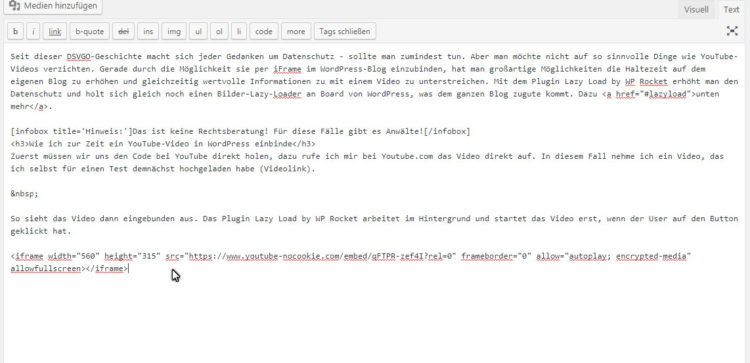Click the 'WP Rocket' text in first paragraph
750x363 pixels.
(646, 81)
